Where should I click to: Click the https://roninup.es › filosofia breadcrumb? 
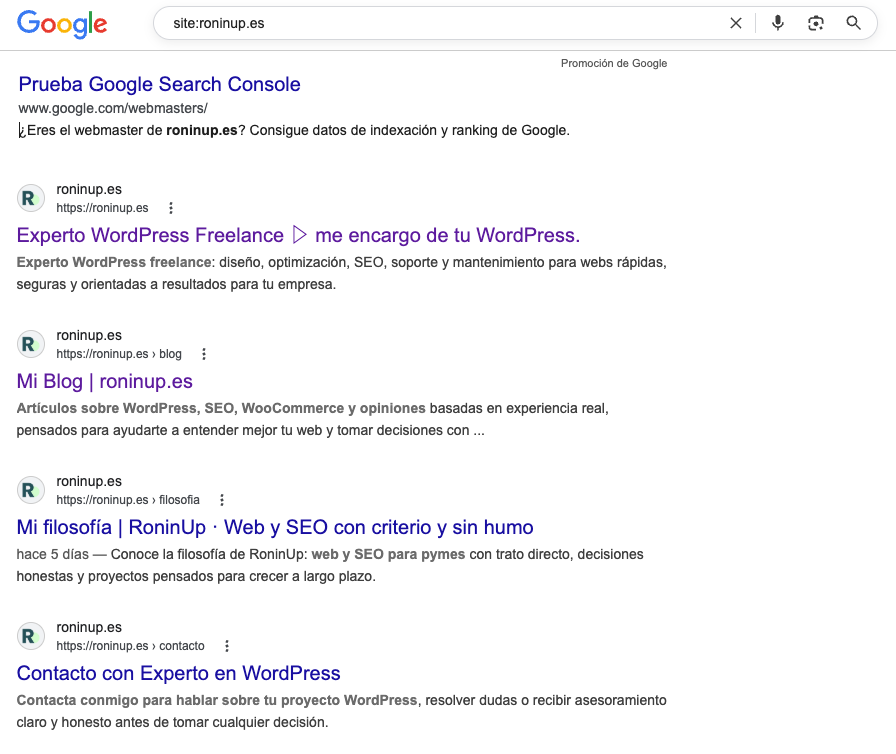click(x=128, y=500)
